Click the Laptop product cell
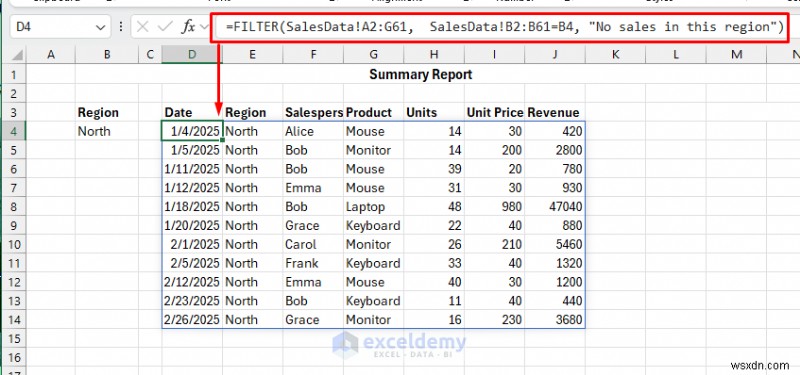800x375 pixels. pos(373,207)
